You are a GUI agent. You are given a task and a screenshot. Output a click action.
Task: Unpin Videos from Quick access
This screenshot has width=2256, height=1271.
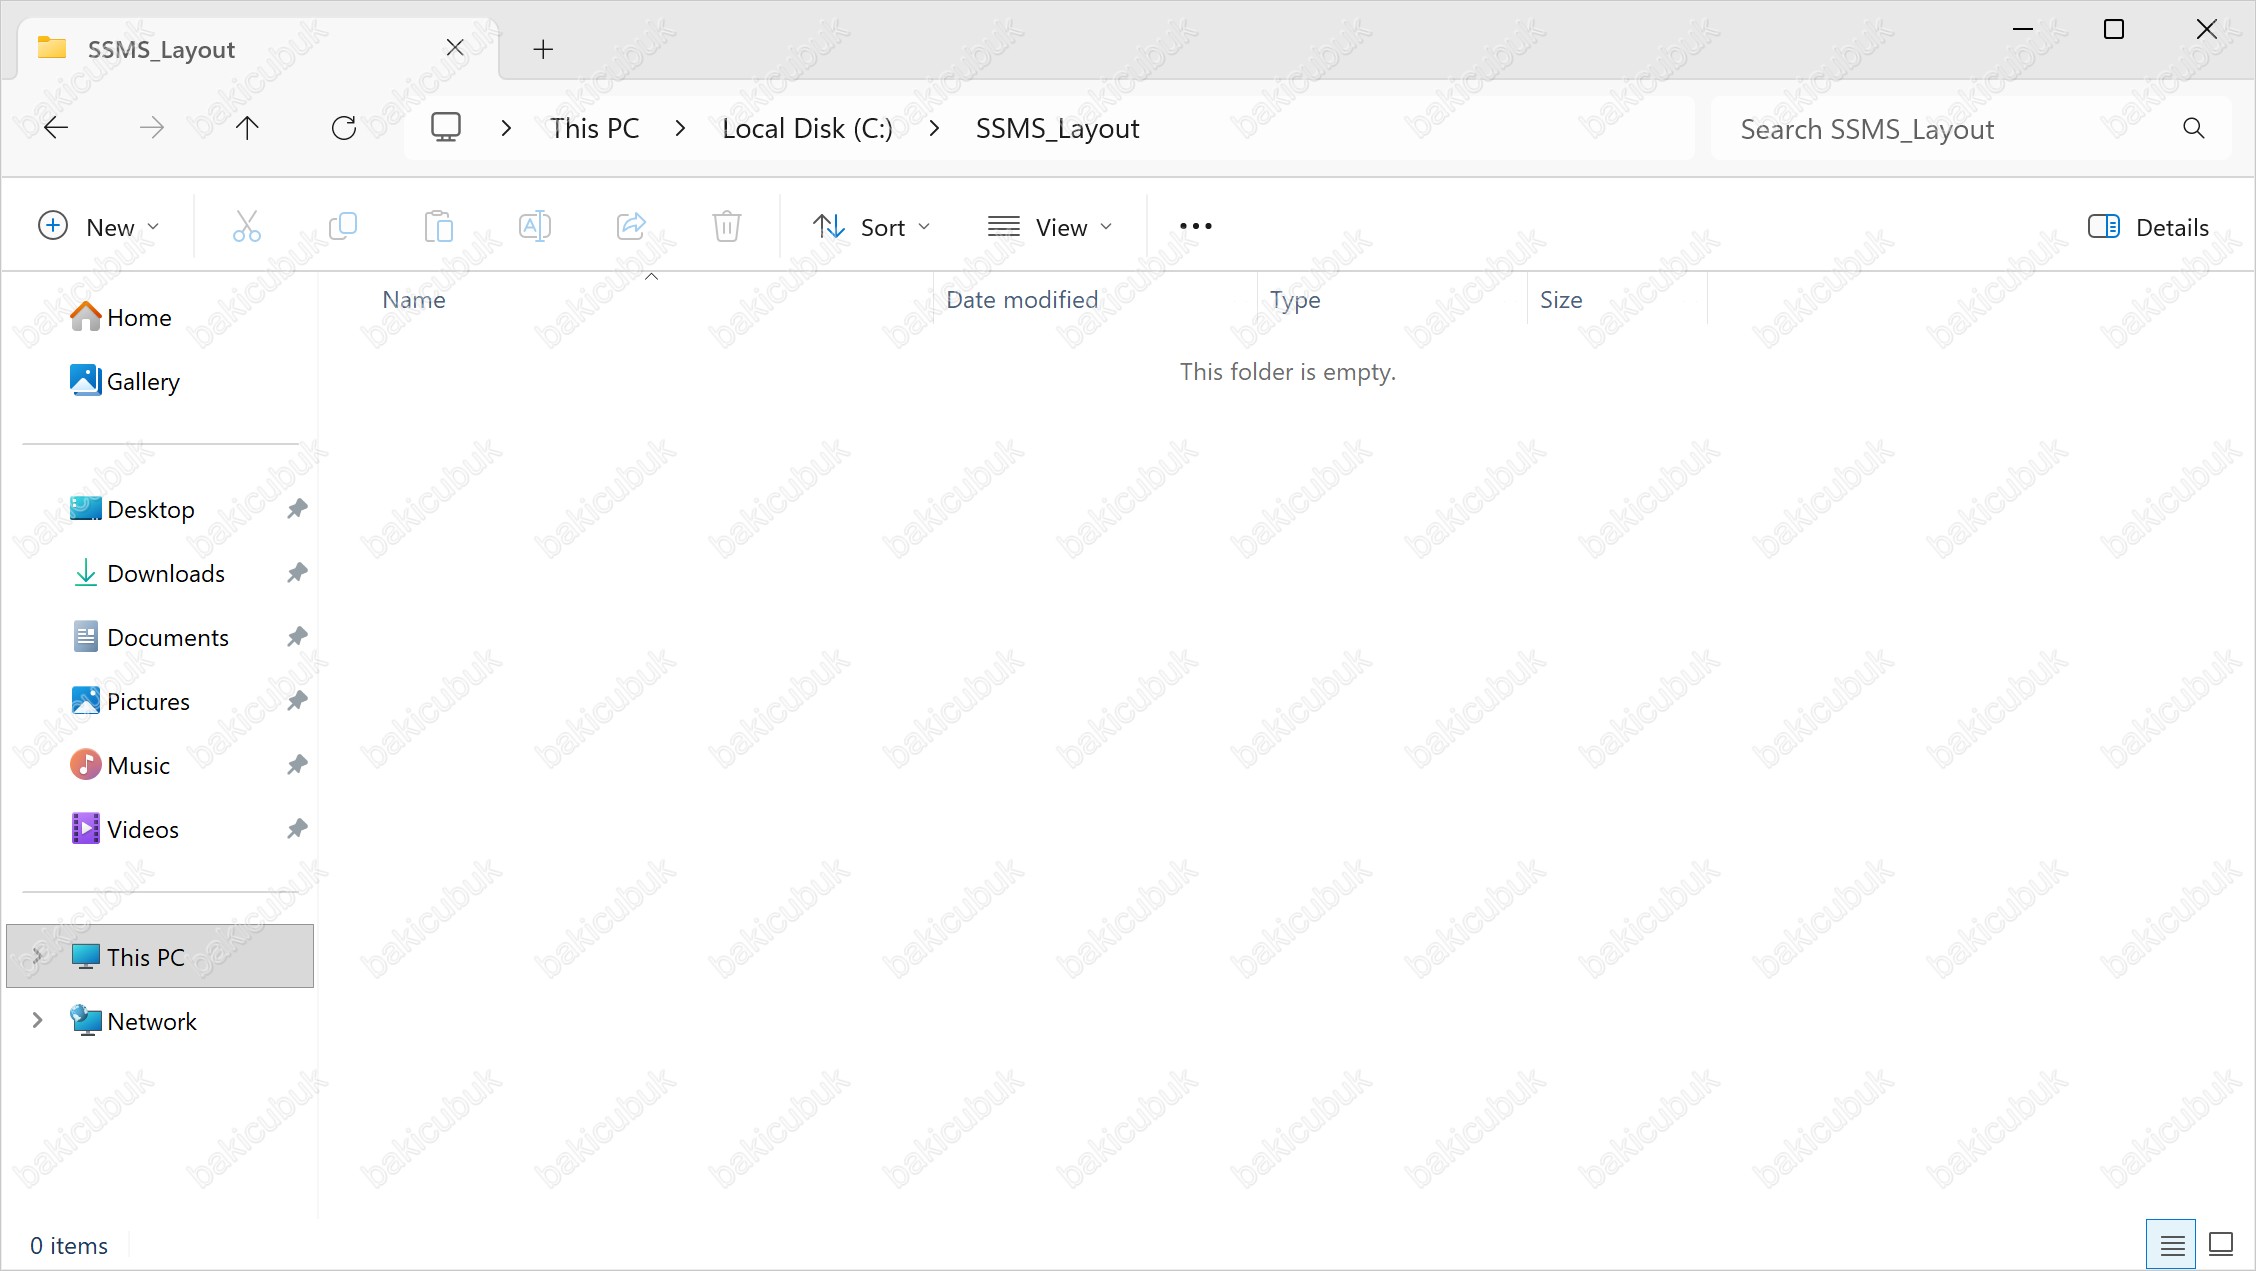[297, 829]
